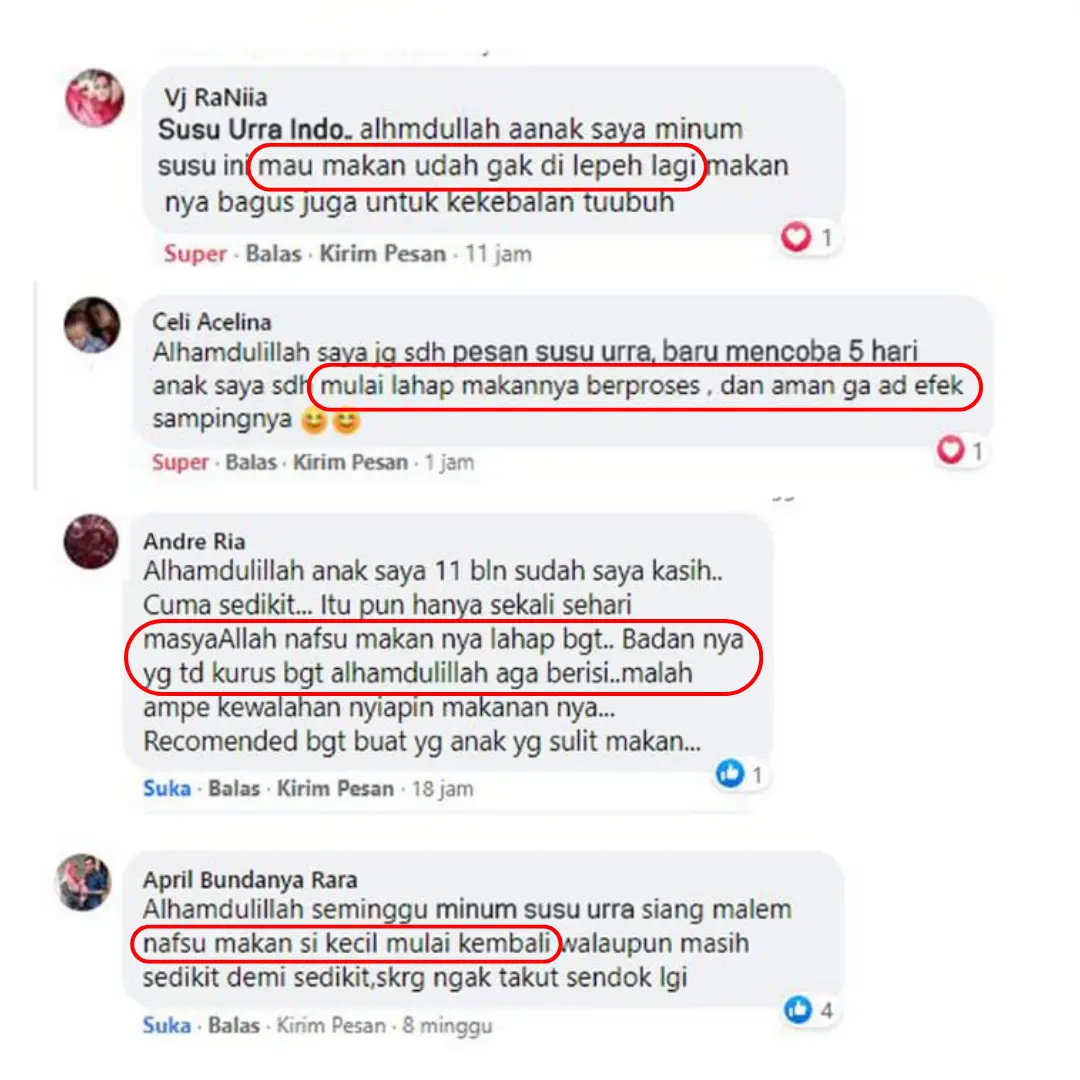
Task: Click Balas under Celi Acelina's comment
Action: tap(251, 461)
